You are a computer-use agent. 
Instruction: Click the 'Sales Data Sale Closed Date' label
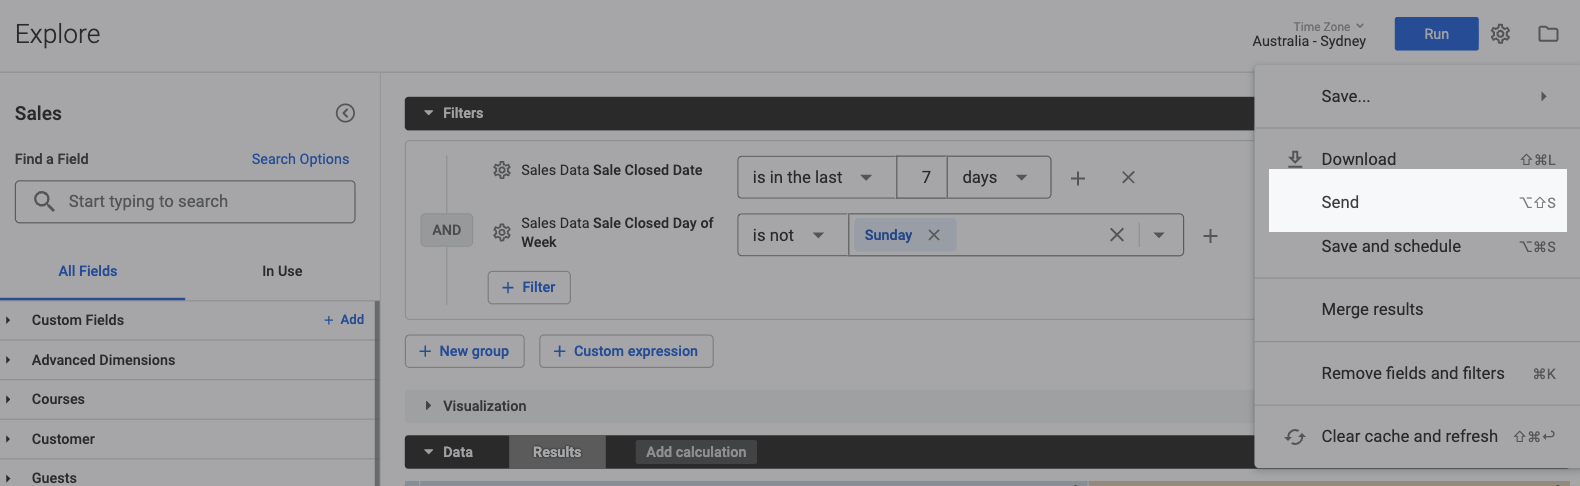[612, 170]
